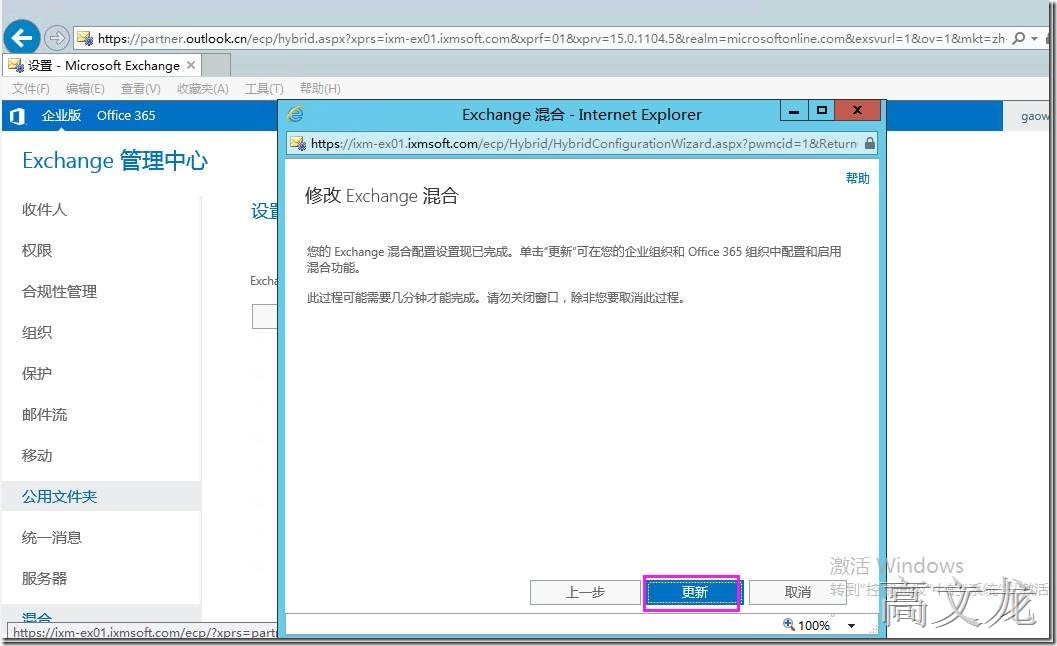This screenshot has height=646, width=1057.
Task: Maximize the Exchange 混合 popup window
Action: 821,111
